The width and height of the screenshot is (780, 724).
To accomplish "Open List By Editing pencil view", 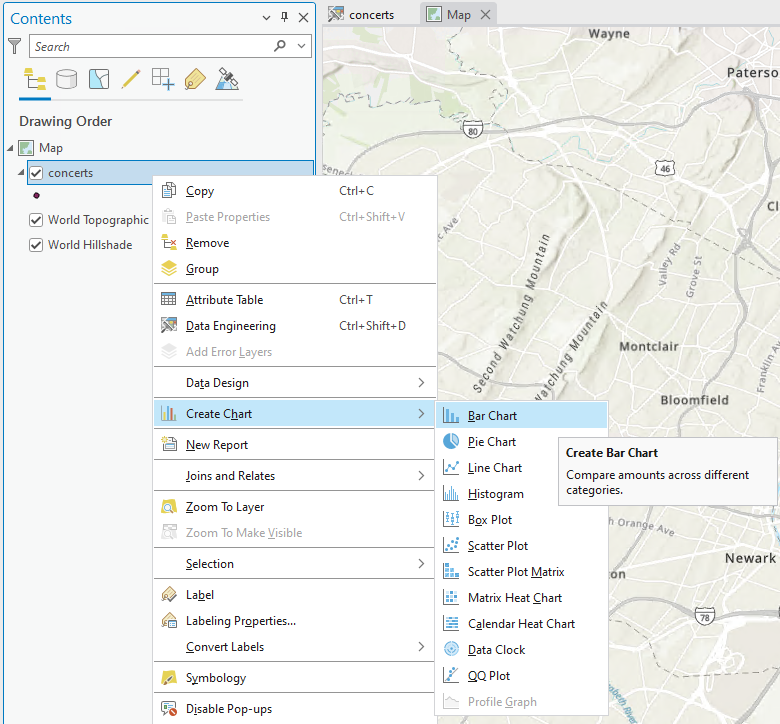I will tap(131, 80).
